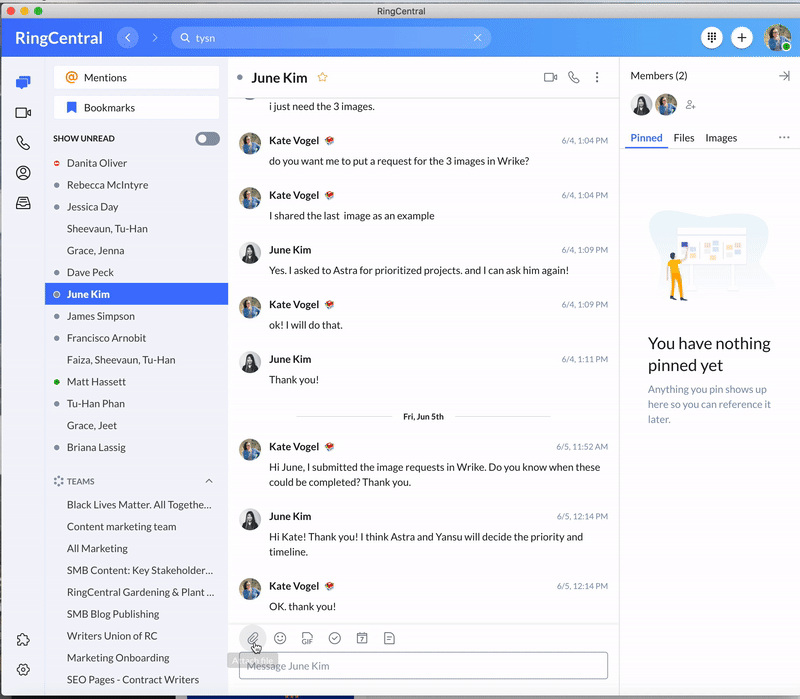Open the app launcher grid icon
This screenshot has width=800, height=699.
712,37
